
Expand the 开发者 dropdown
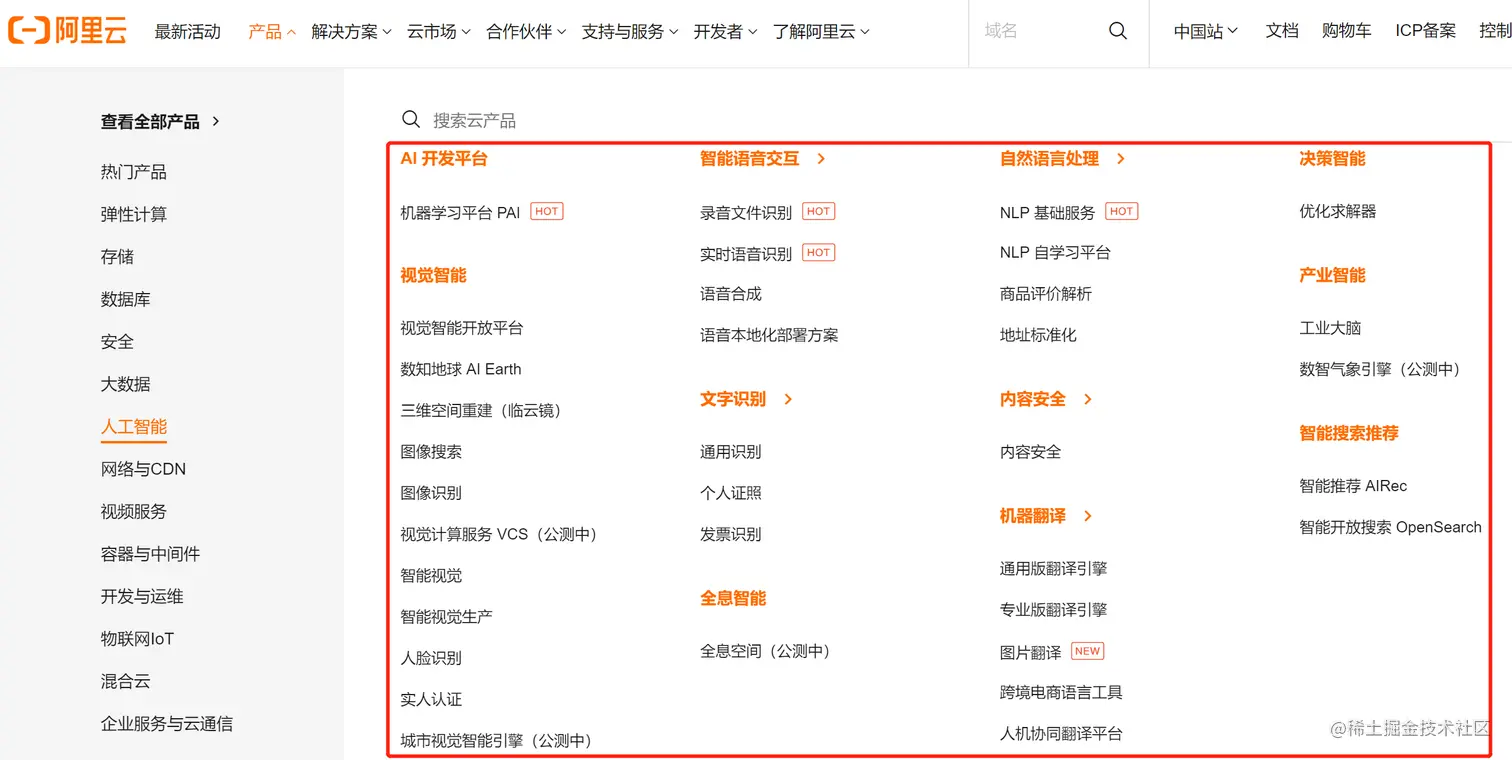pos(726,32)
